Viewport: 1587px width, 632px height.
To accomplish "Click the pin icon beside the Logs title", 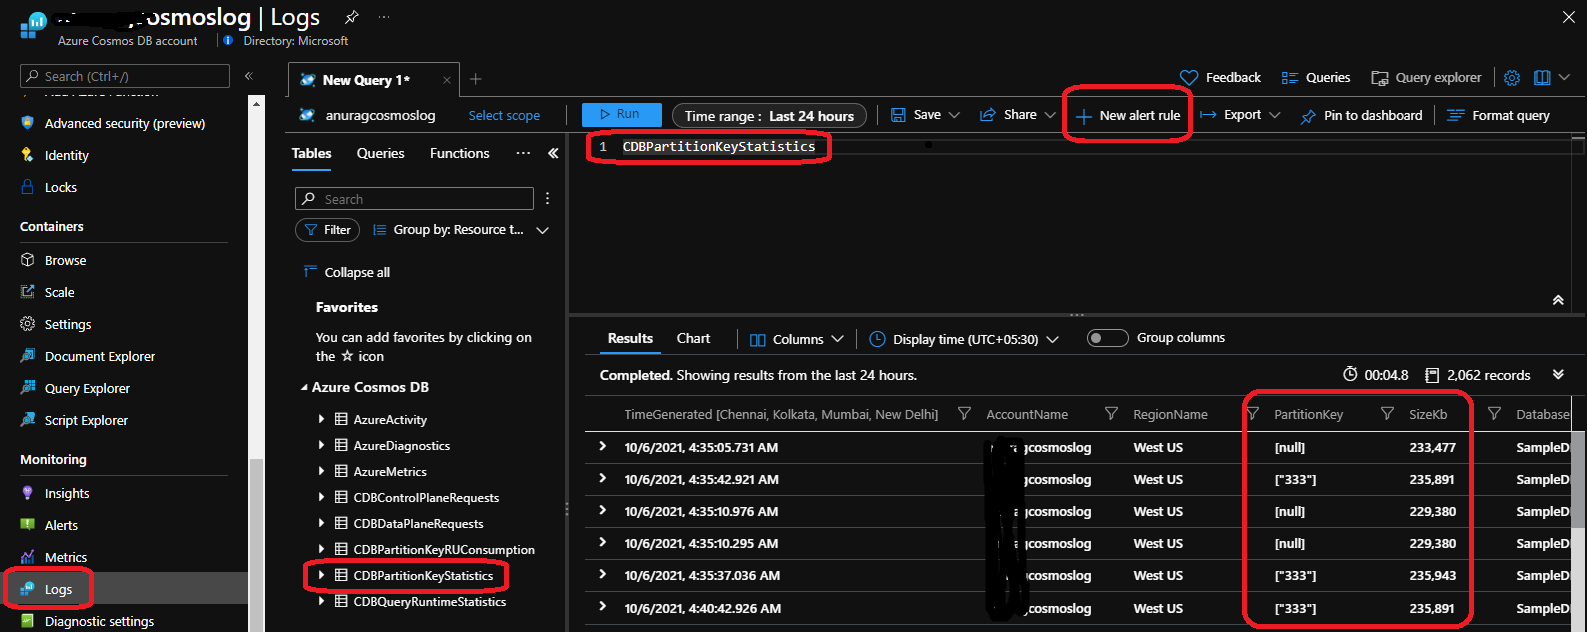I will [x=351, y=17].
